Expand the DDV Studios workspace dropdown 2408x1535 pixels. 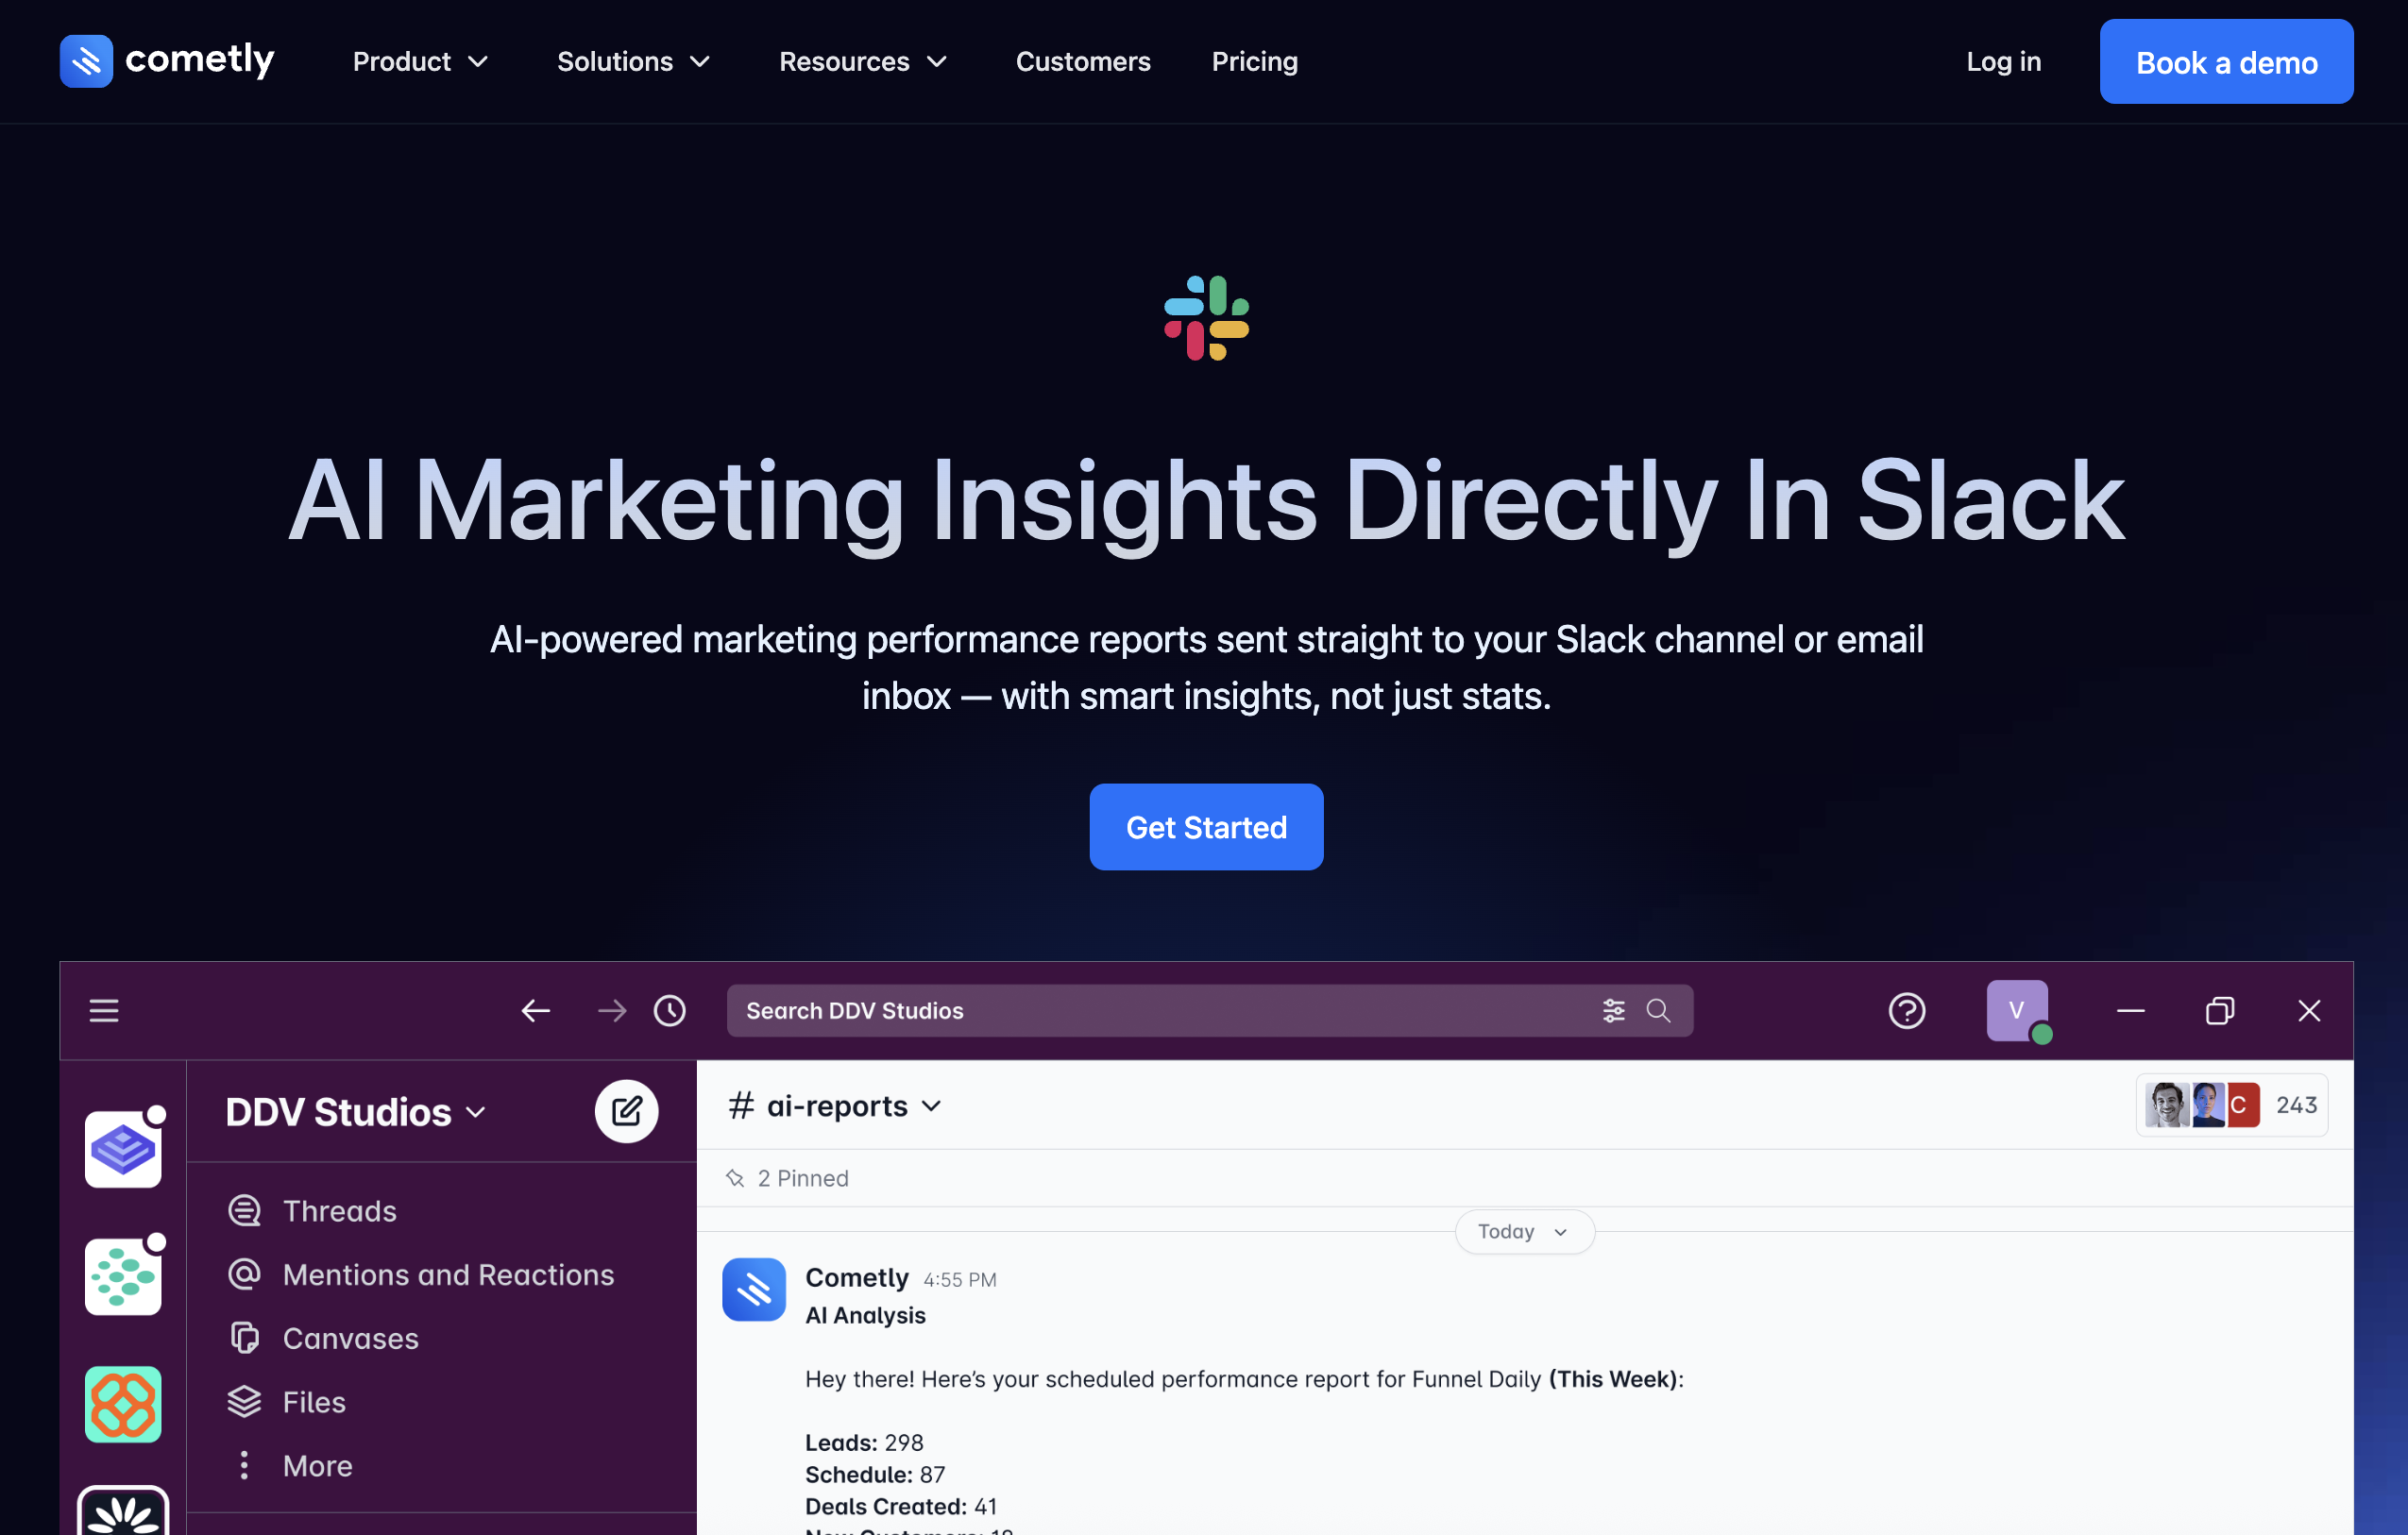click(x=355, y=1112)
